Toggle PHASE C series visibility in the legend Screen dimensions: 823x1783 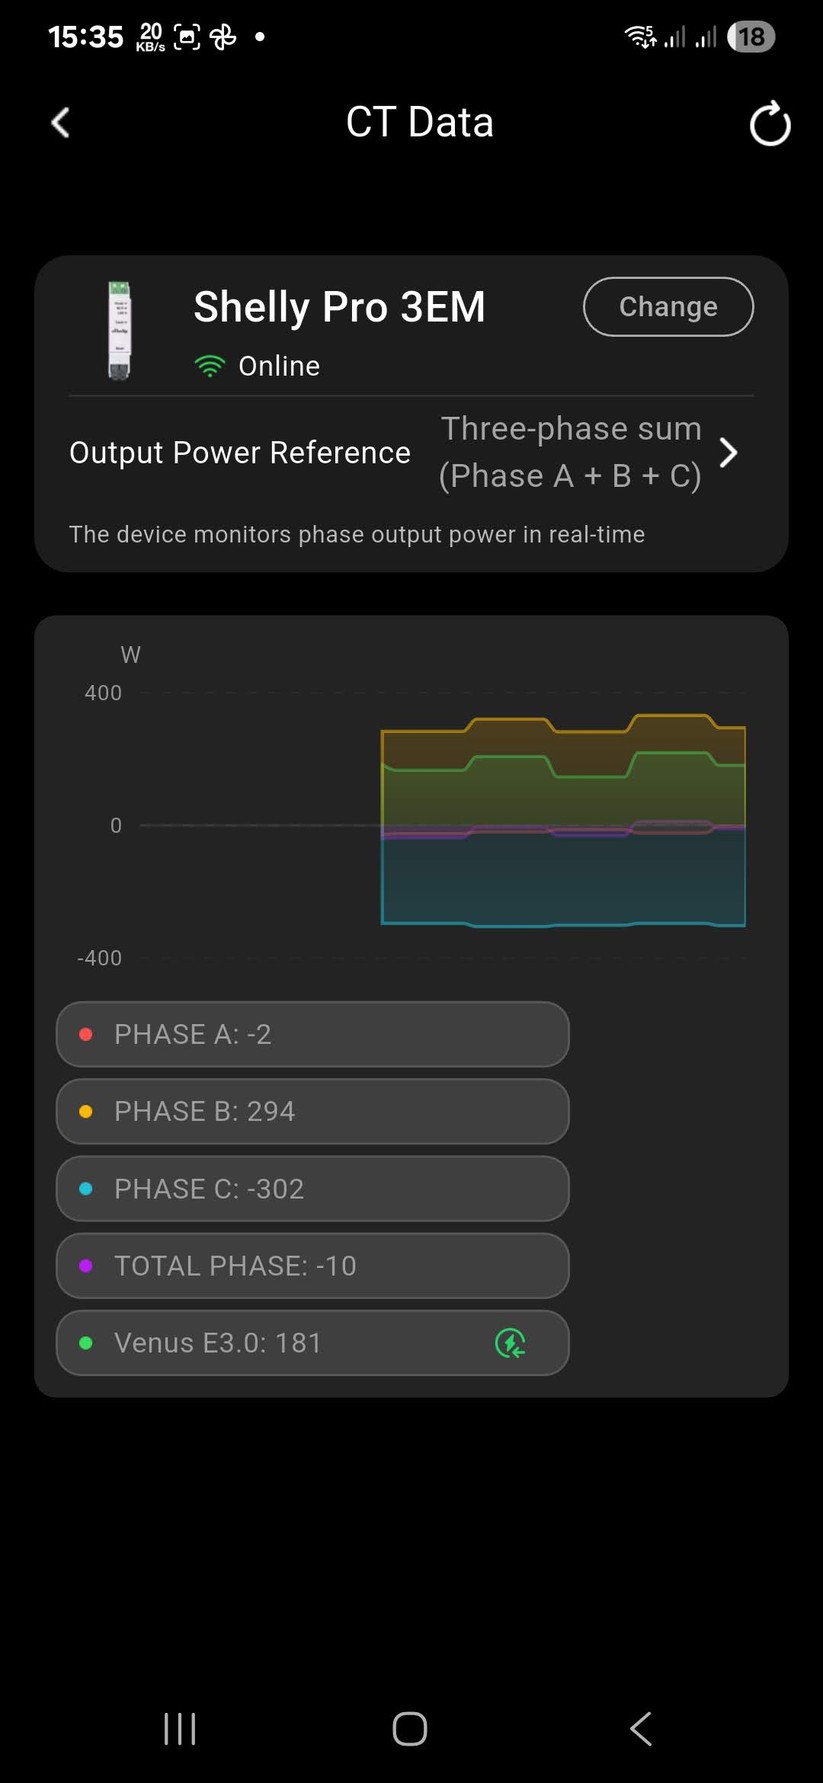tap(311, 1188)
